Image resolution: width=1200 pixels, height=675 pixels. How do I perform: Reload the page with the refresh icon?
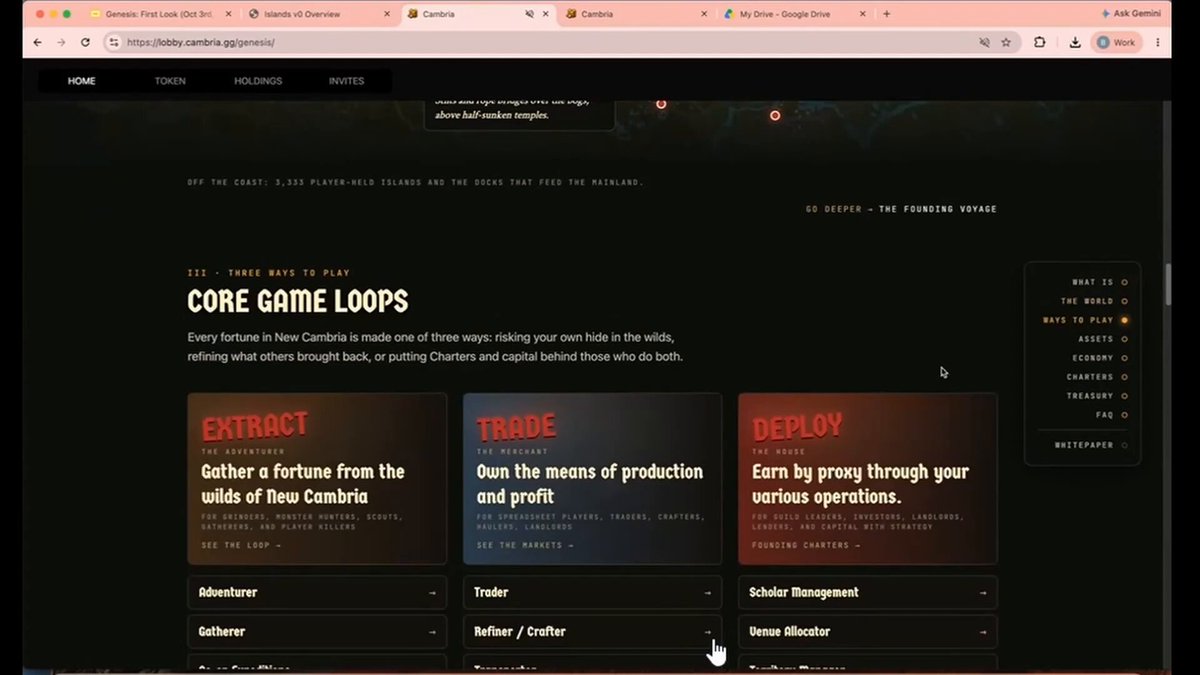click(85, 43)
